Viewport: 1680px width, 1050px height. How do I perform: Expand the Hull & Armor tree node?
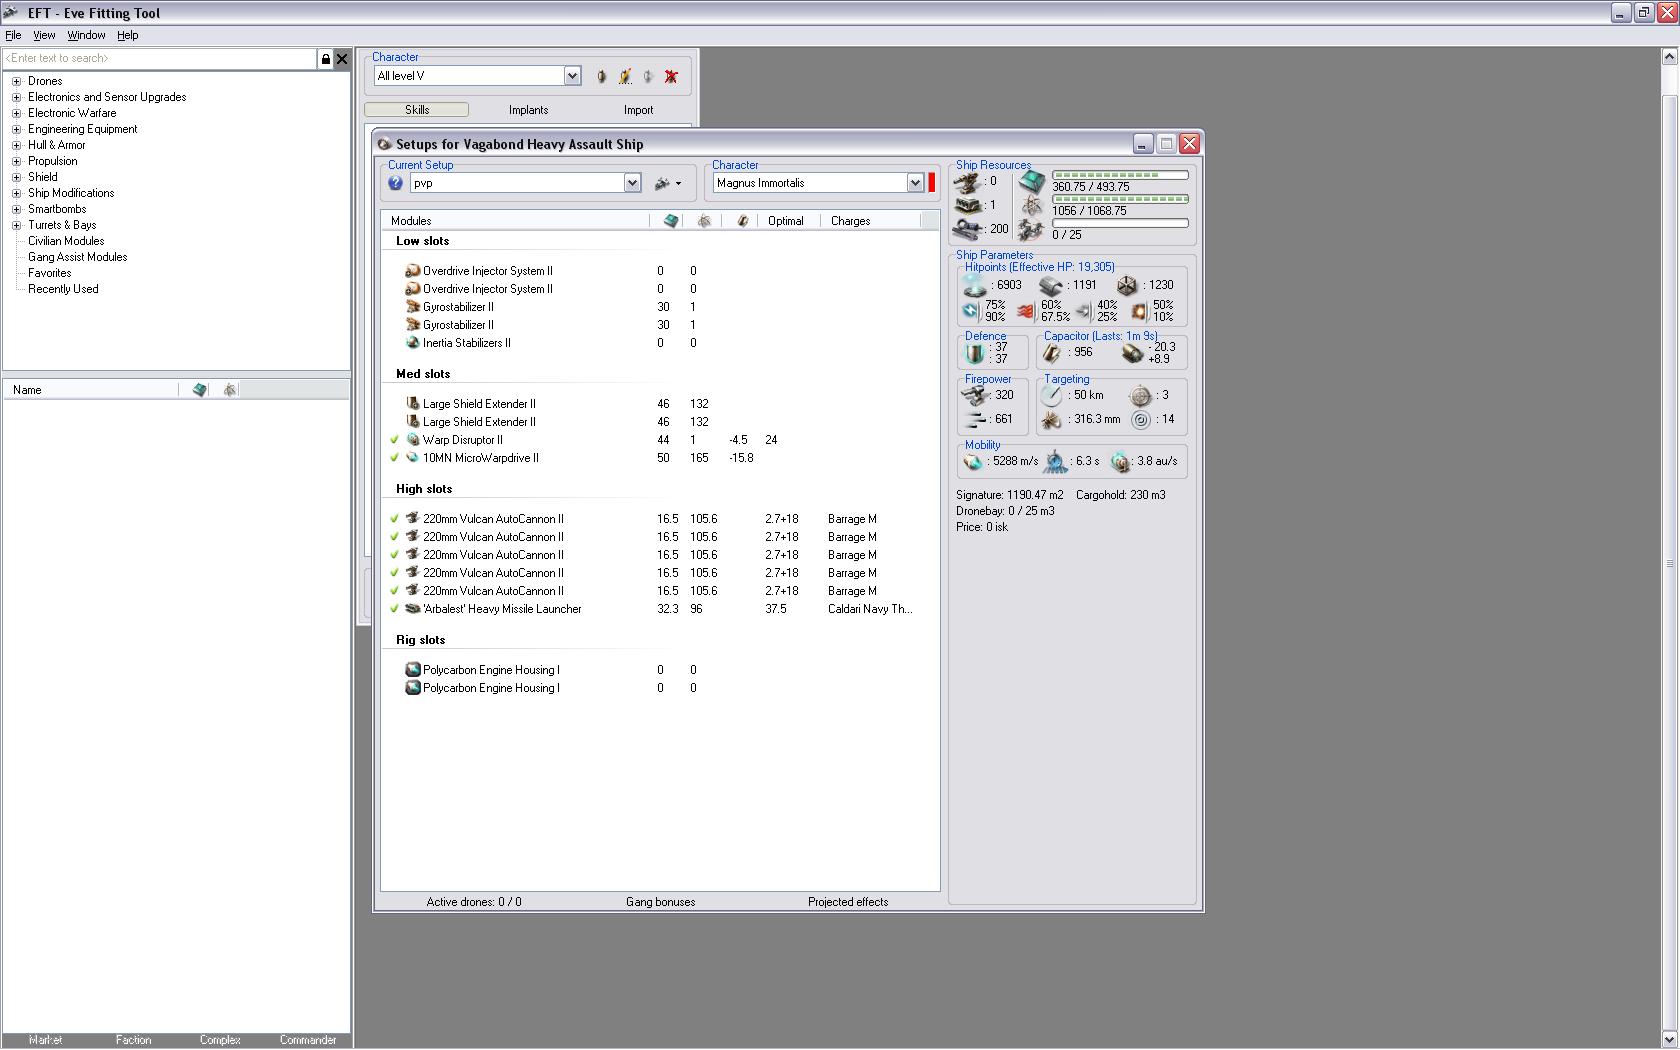16,145
